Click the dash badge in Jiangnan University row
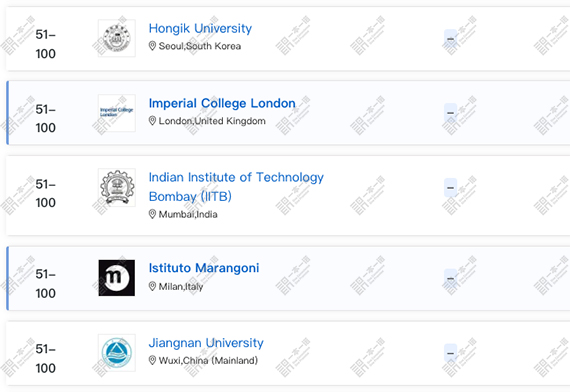 (x=450, y=353)
